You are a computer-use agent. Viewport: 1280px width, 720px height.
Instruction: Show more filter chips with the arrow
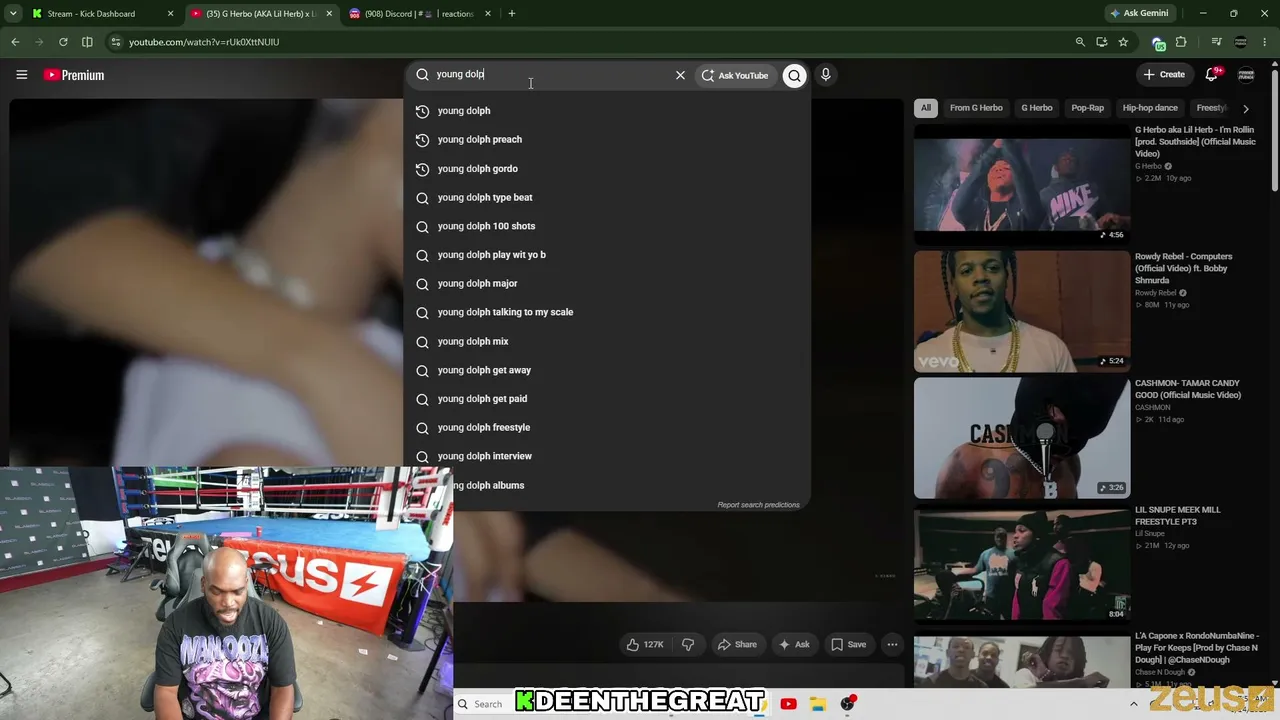point(1245,108)
